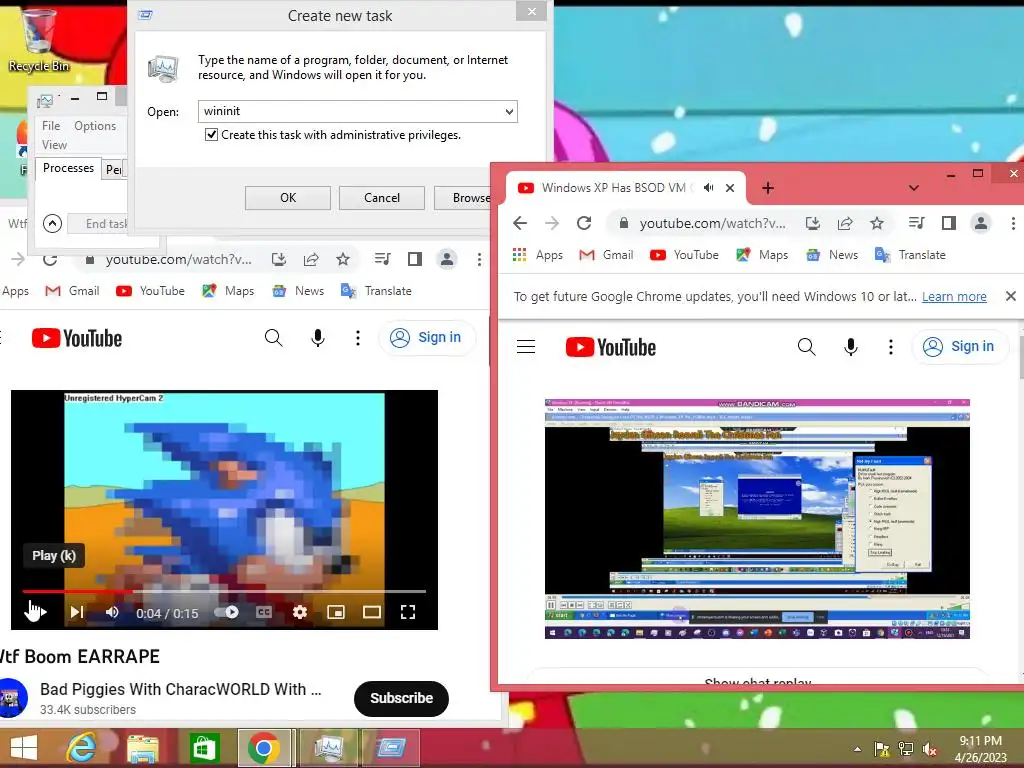Confirm with OK in Create new task
Image resolution: width=1024 pixels, height=768 pixels.
[287, 198]
